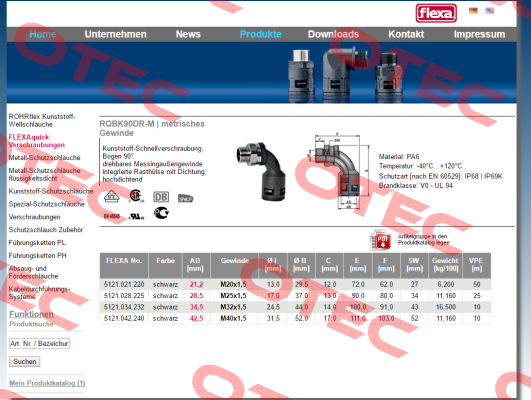
Task: Click the EN 45545 certification badge
Action: coord(111,216)
